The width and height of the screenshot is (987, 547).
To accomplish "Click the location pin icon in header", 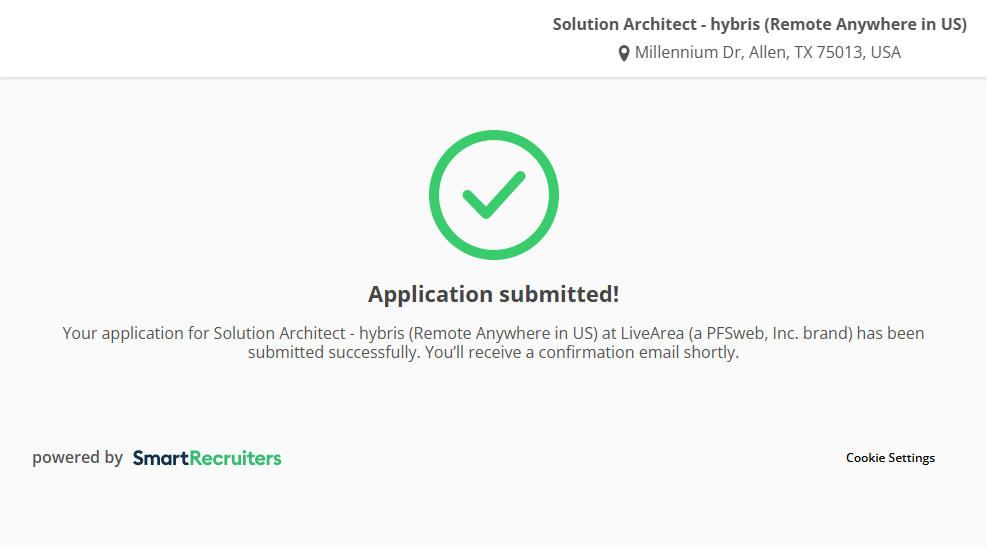I will 624,53.
